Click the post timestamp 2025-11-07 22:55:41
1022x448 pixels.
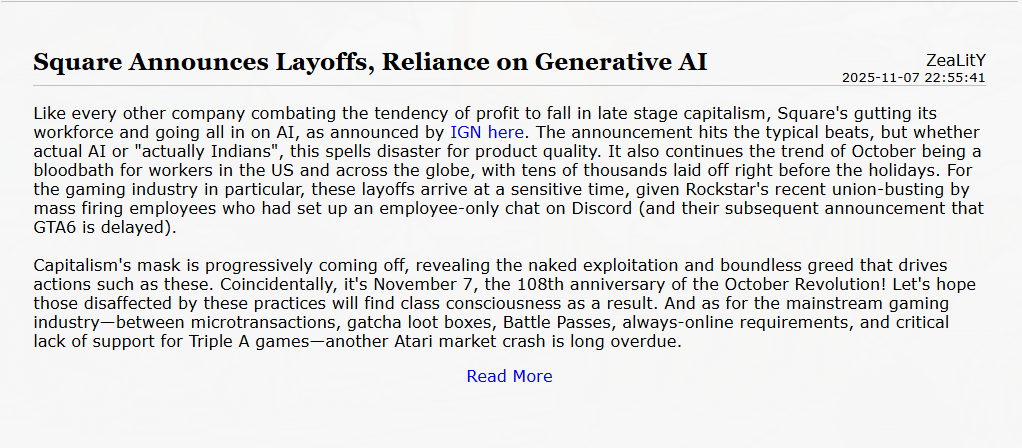(x=913, y=77)
